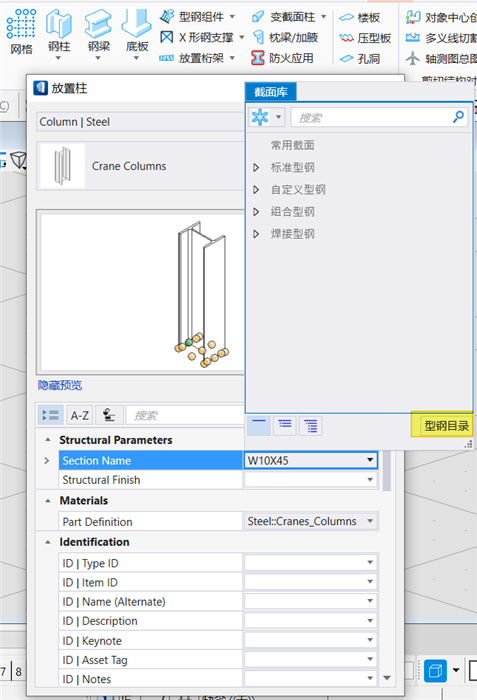Click the 隐藏预览 link
477x700 pixels.
tap(60, 385)
